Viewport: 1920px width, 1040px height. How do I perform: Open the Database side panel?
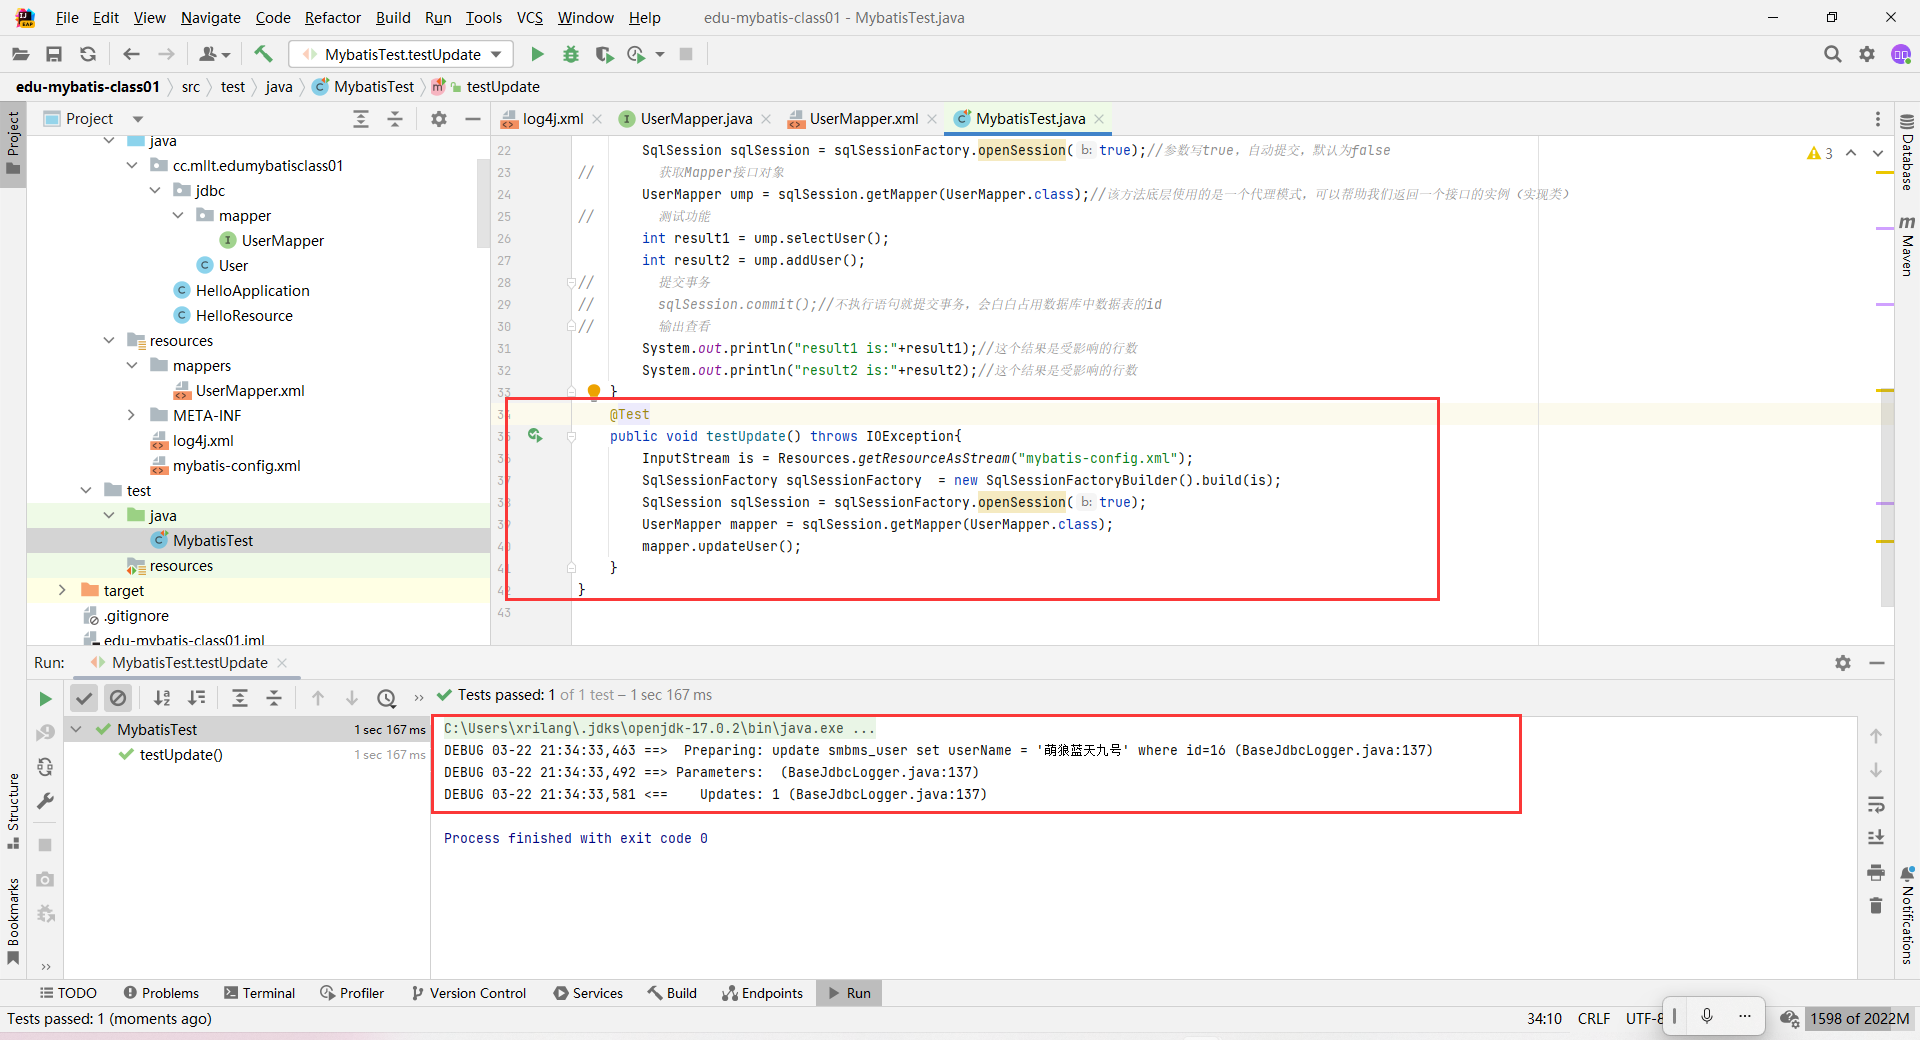[x=1907, y=153]
